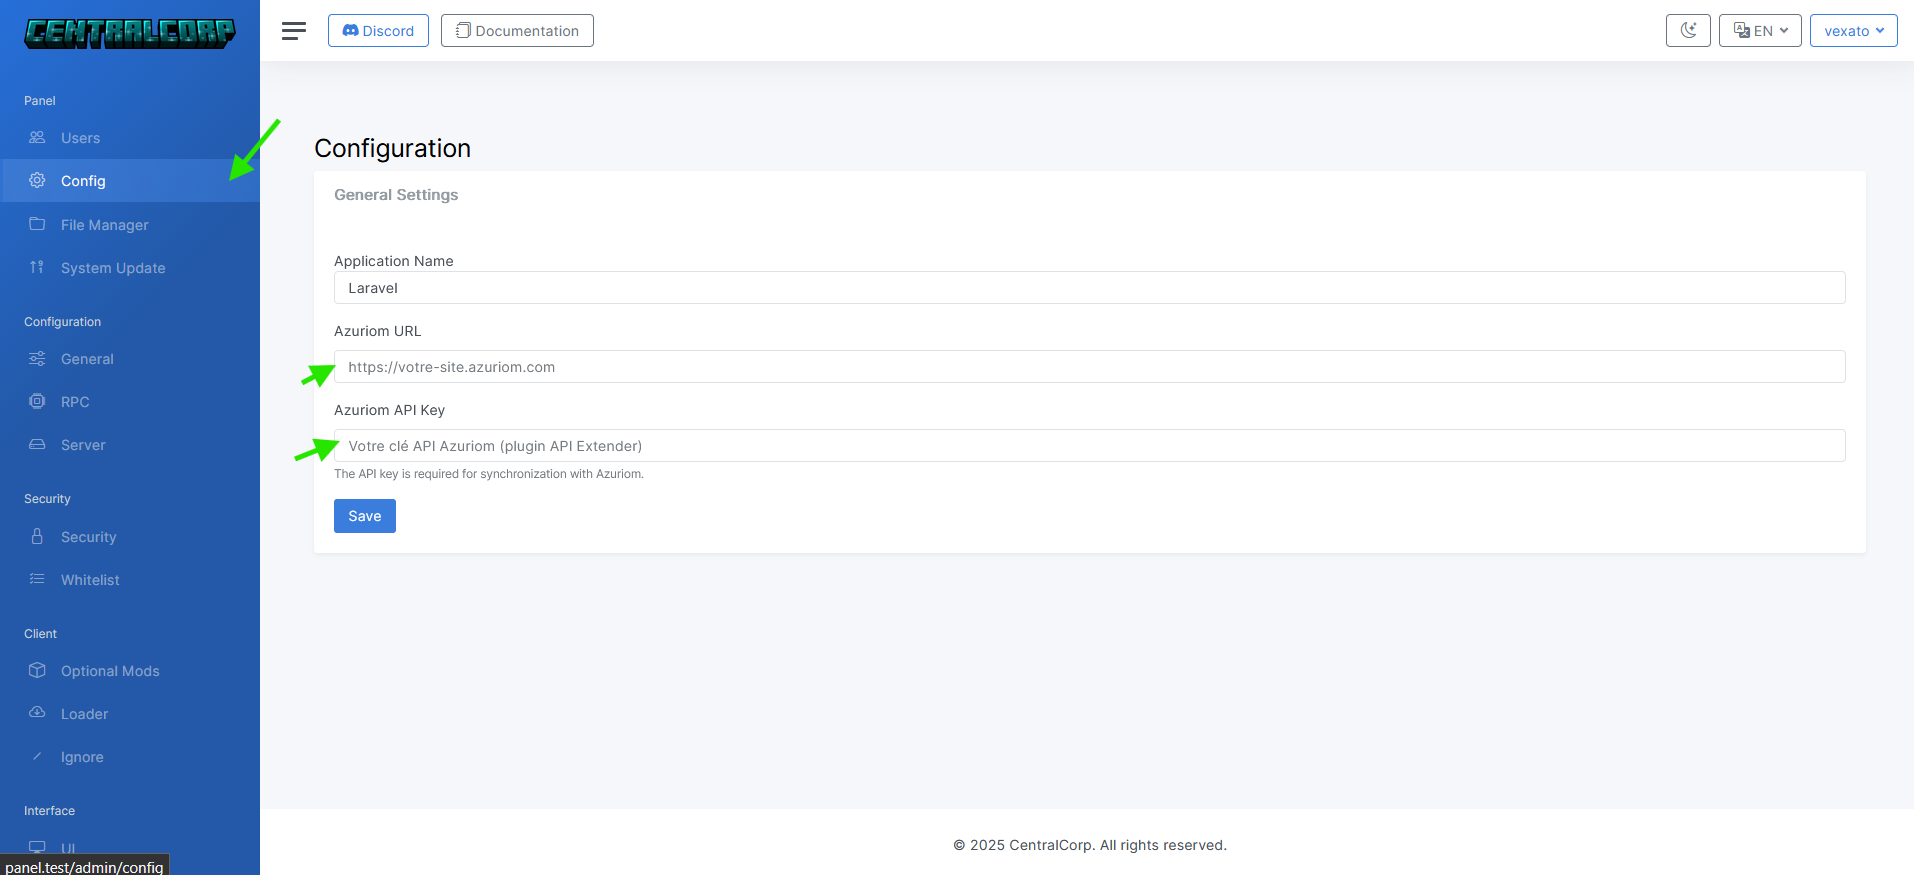Expand the vexato user menu
The height and width of the screenshot is (875, 1914).
1853,31
